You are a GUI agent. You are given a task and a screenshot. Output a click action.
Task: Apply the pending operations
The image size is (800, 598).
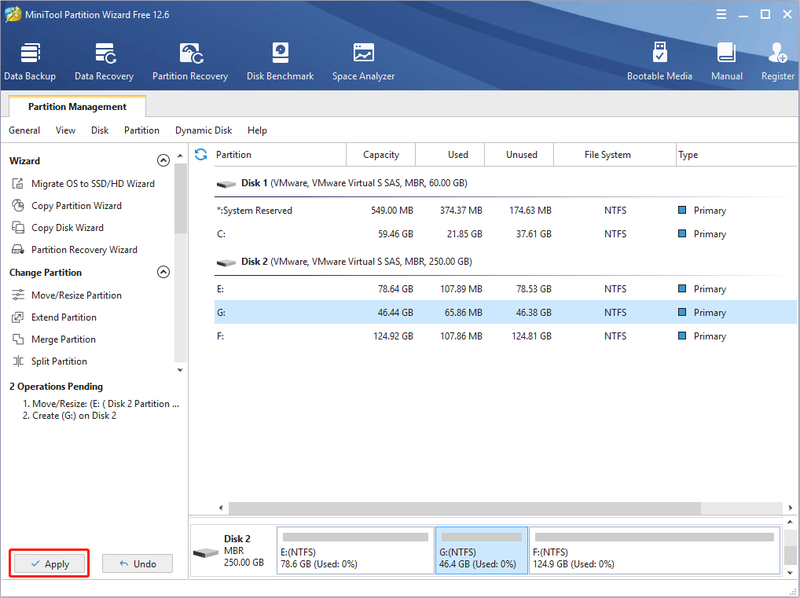[x=49, y=564]
